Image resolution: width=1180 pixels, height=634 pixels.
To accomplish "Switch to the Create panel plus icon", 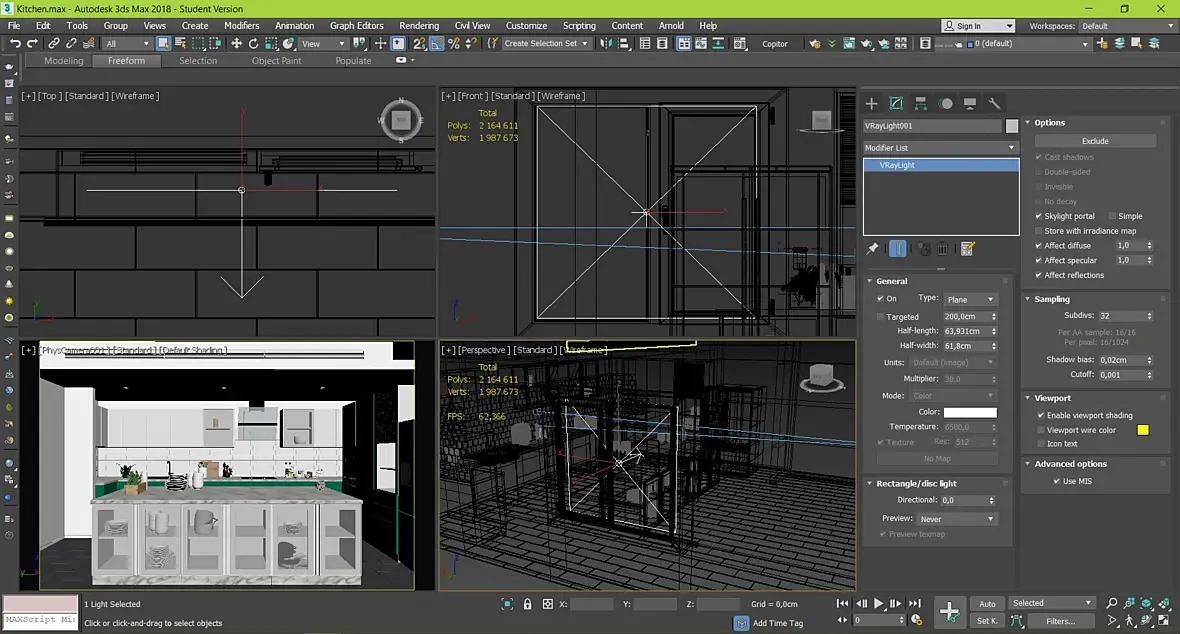I will [871, 104].
